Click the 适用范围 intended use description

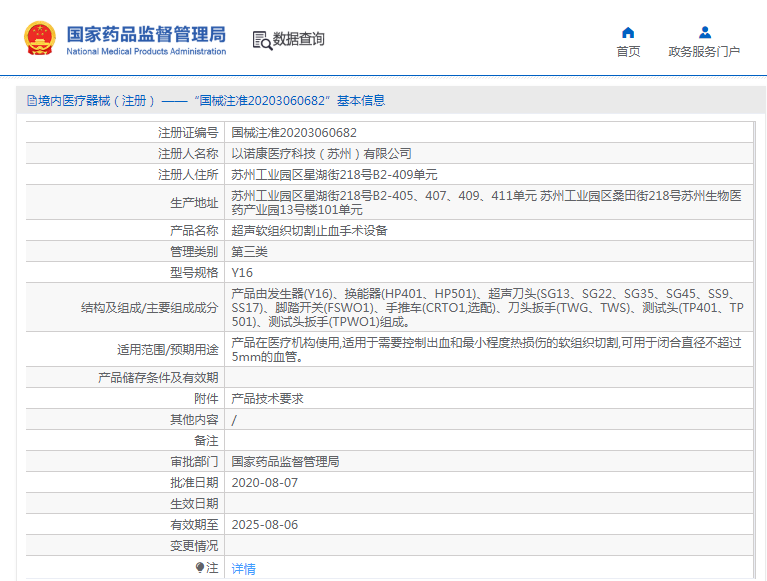487,349
